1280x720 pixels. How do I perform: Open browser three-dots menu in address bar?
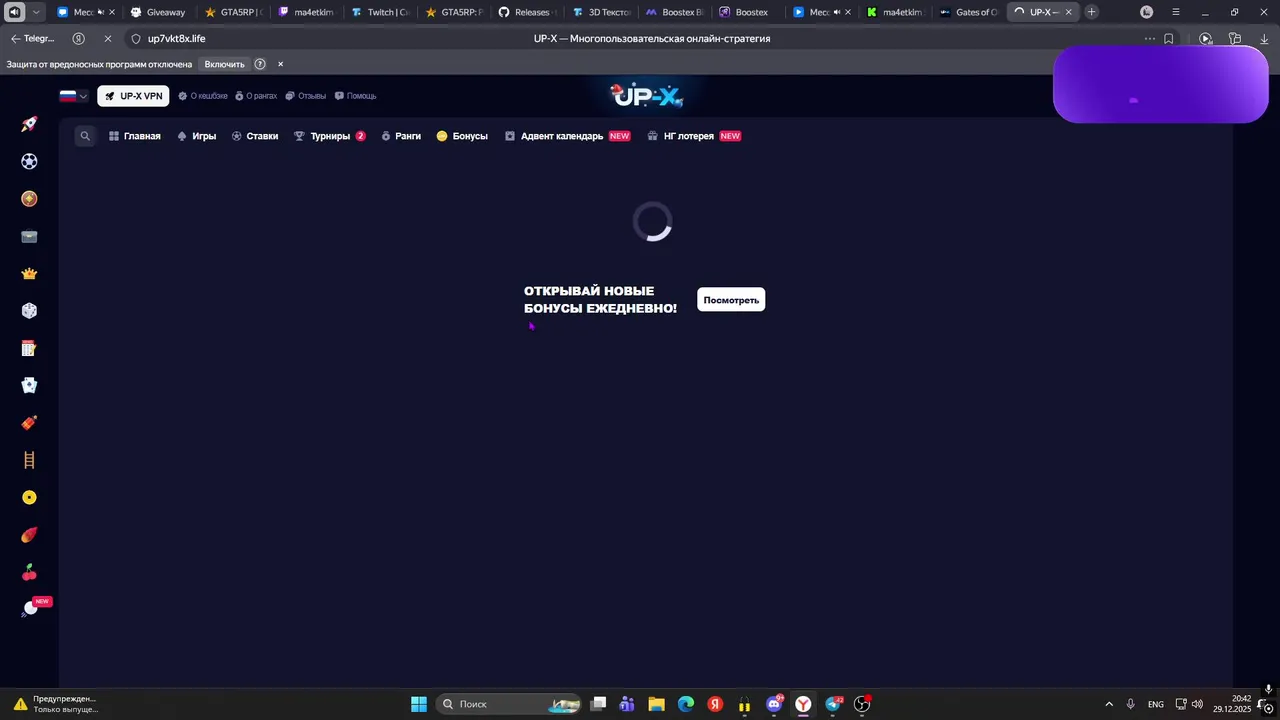click(x=1150, y=39)
